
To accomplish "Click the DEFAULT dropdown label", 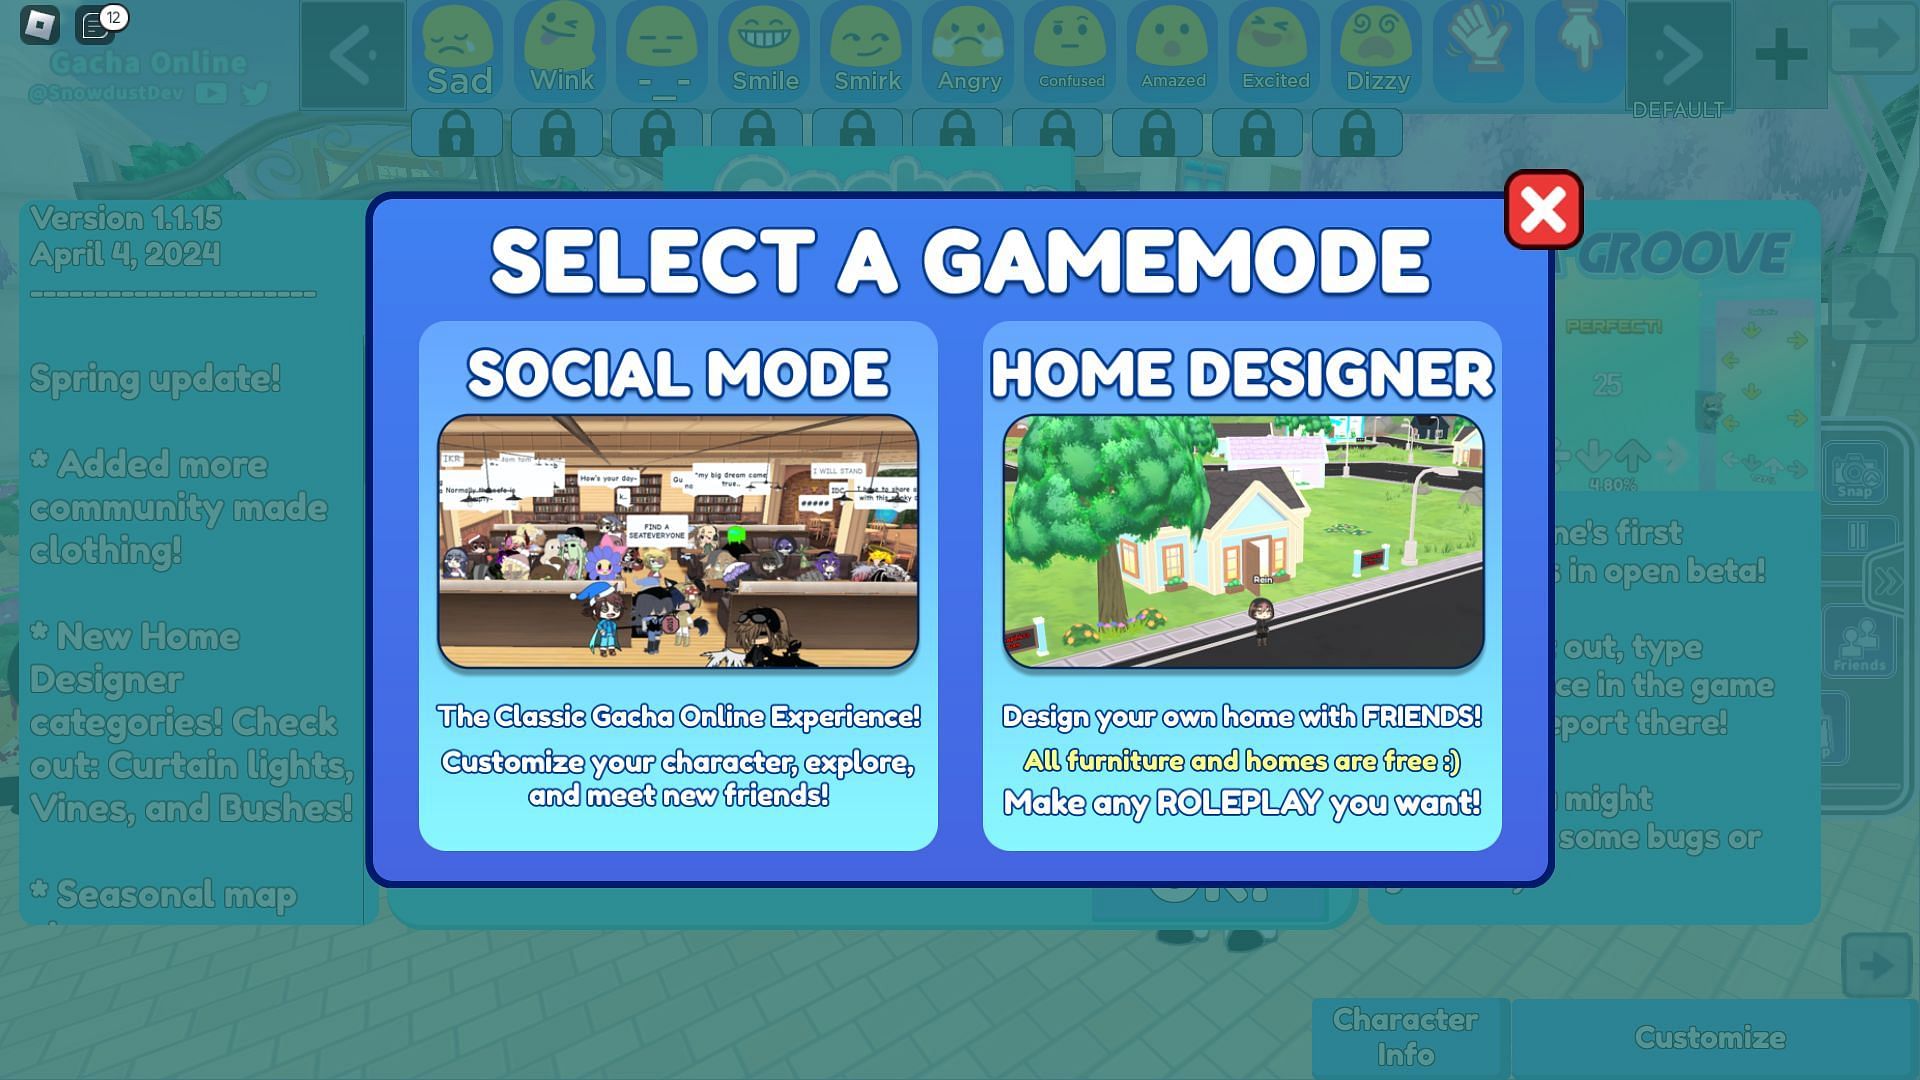I will 1677,108.
